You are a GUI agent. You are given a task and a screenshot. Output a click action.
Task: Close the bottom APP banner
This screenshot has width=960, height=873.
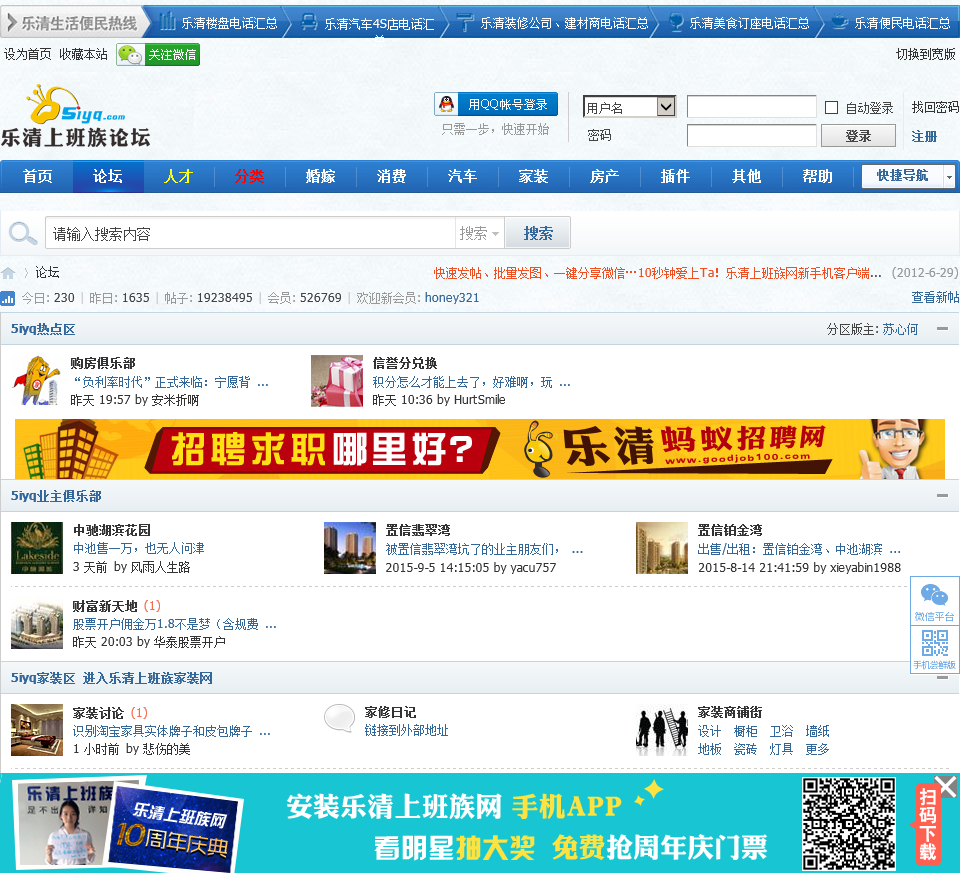coord(947,787)
